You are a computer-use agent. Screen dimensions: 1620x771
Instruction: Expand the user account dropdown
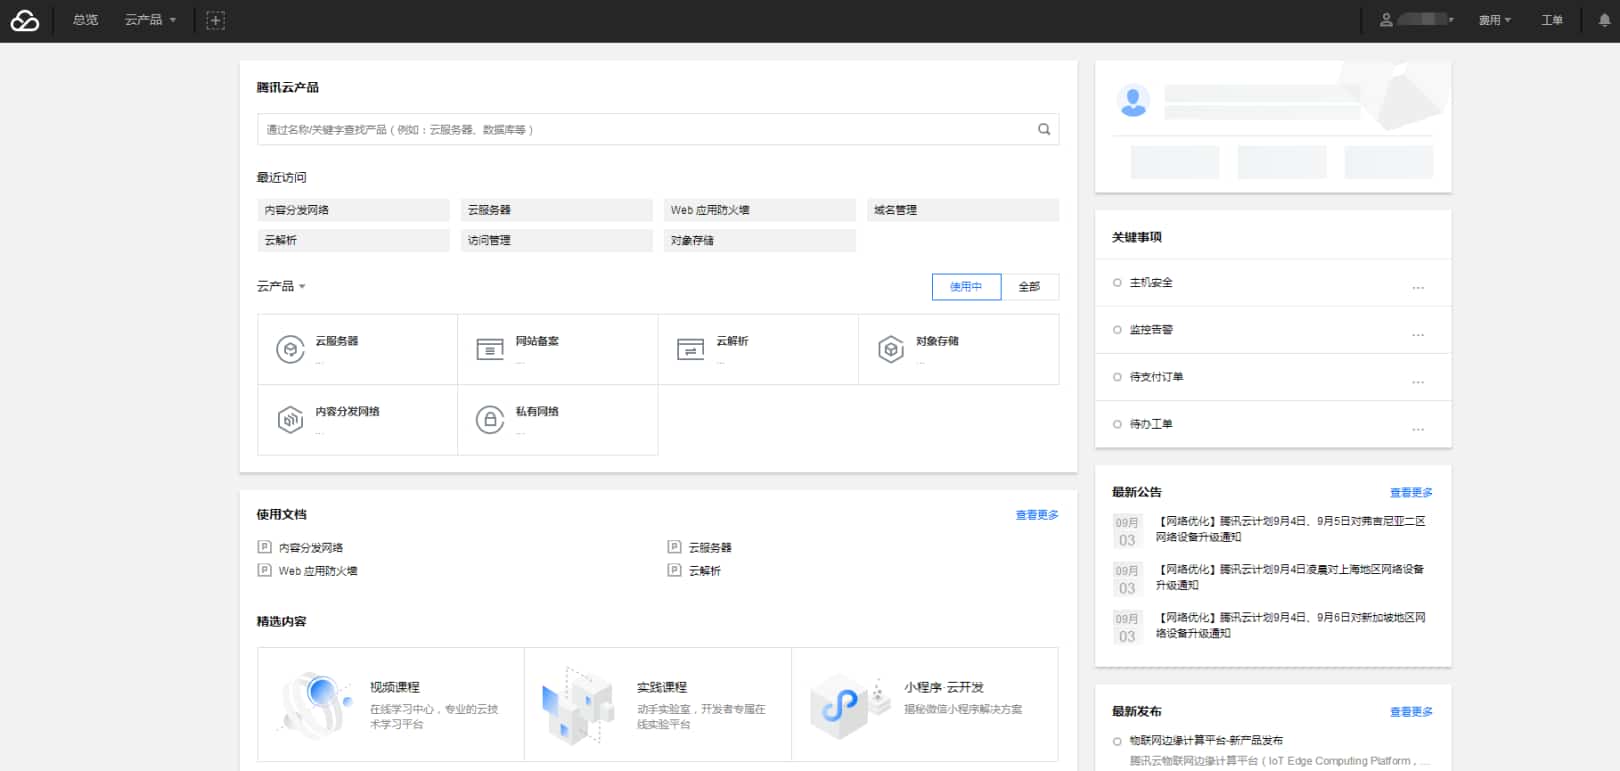pos(1418,20)
